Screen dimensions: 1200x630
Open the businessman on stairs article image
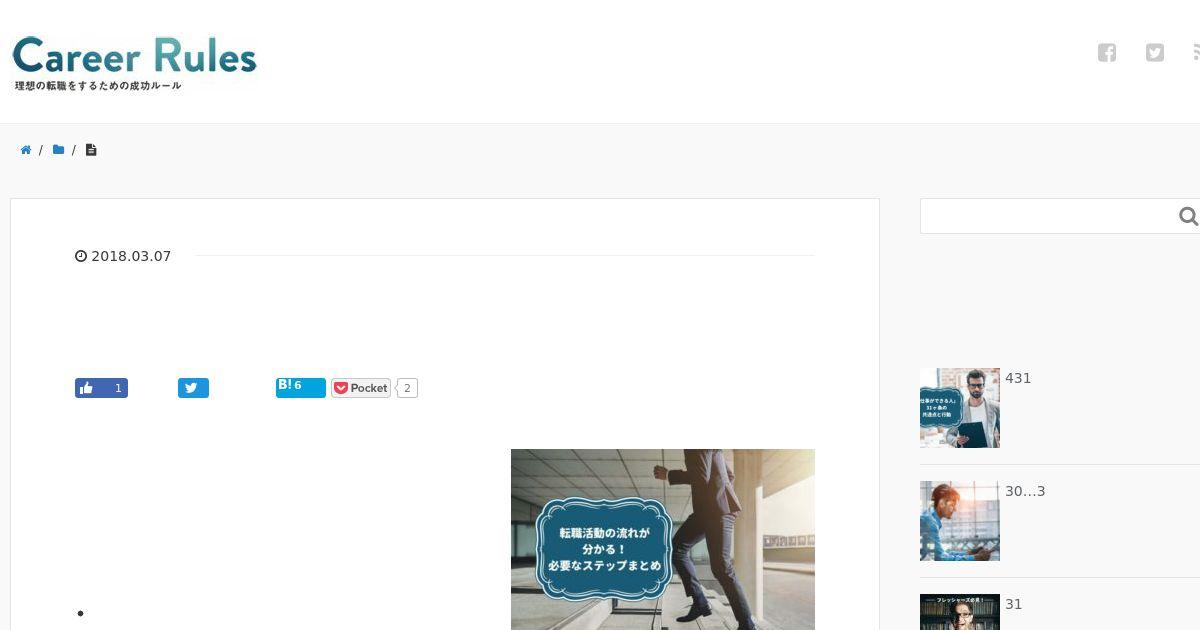663,539
